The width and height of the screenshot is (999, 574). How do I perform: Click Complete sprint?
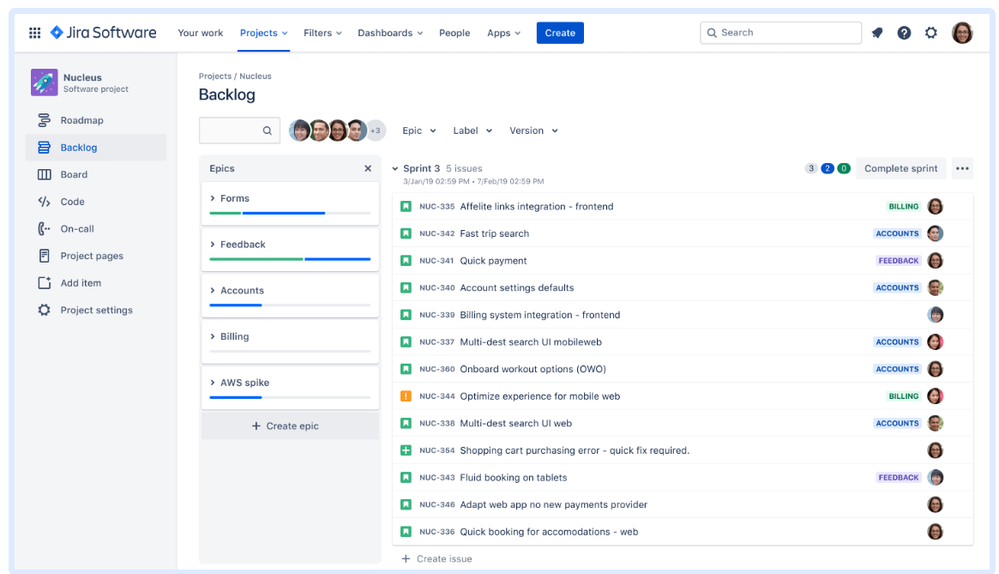(x=900, y=168)
